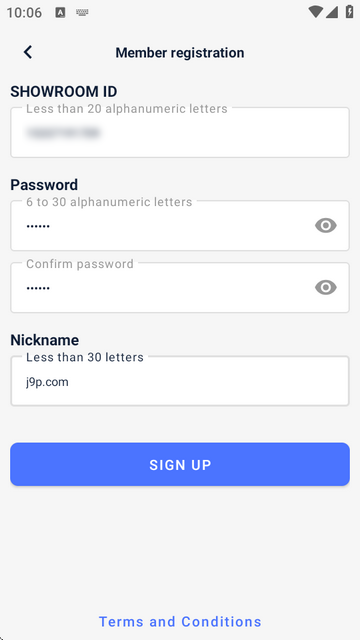Tap the "Less than 30 letters" hint label

85,357
